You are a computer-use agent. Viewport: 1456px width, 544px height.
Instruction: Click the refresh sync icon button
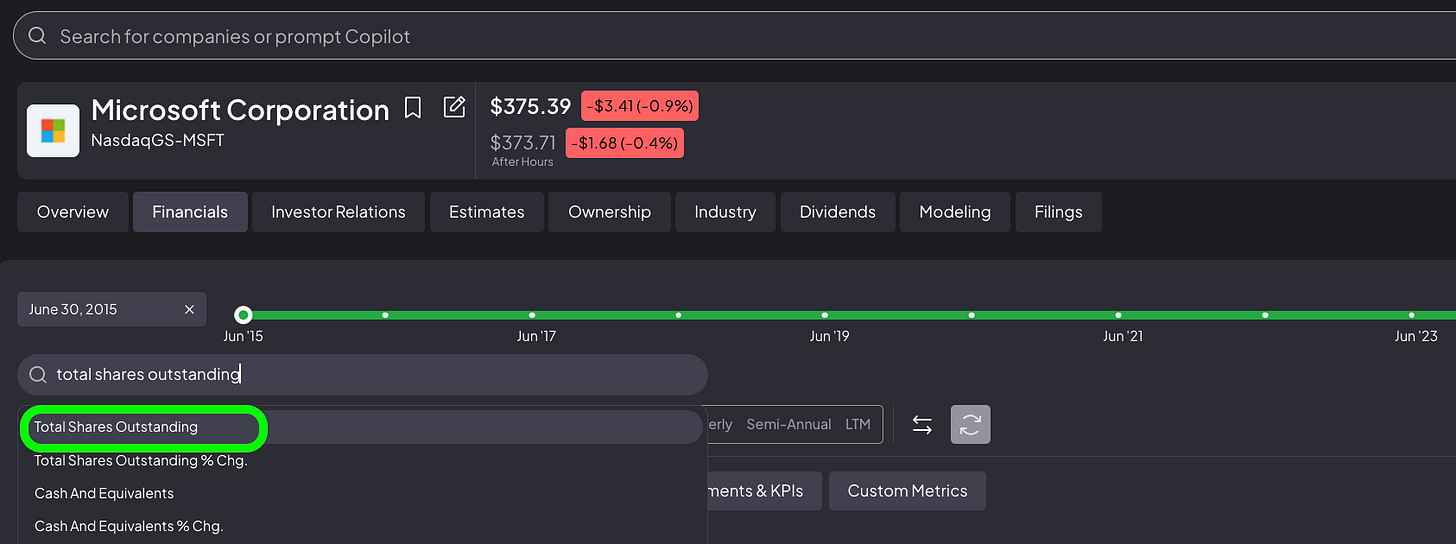pyautogui.click(x=970, y=425)
